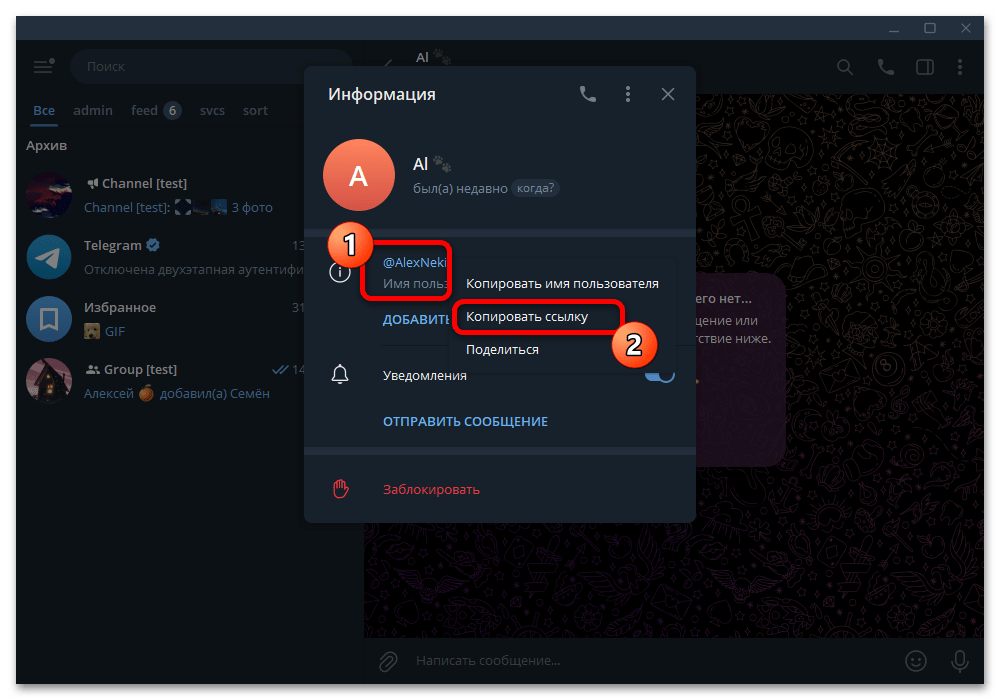Click the когда? last seen badge
This screenshot has width=1000, height=700.
point(536,188)
